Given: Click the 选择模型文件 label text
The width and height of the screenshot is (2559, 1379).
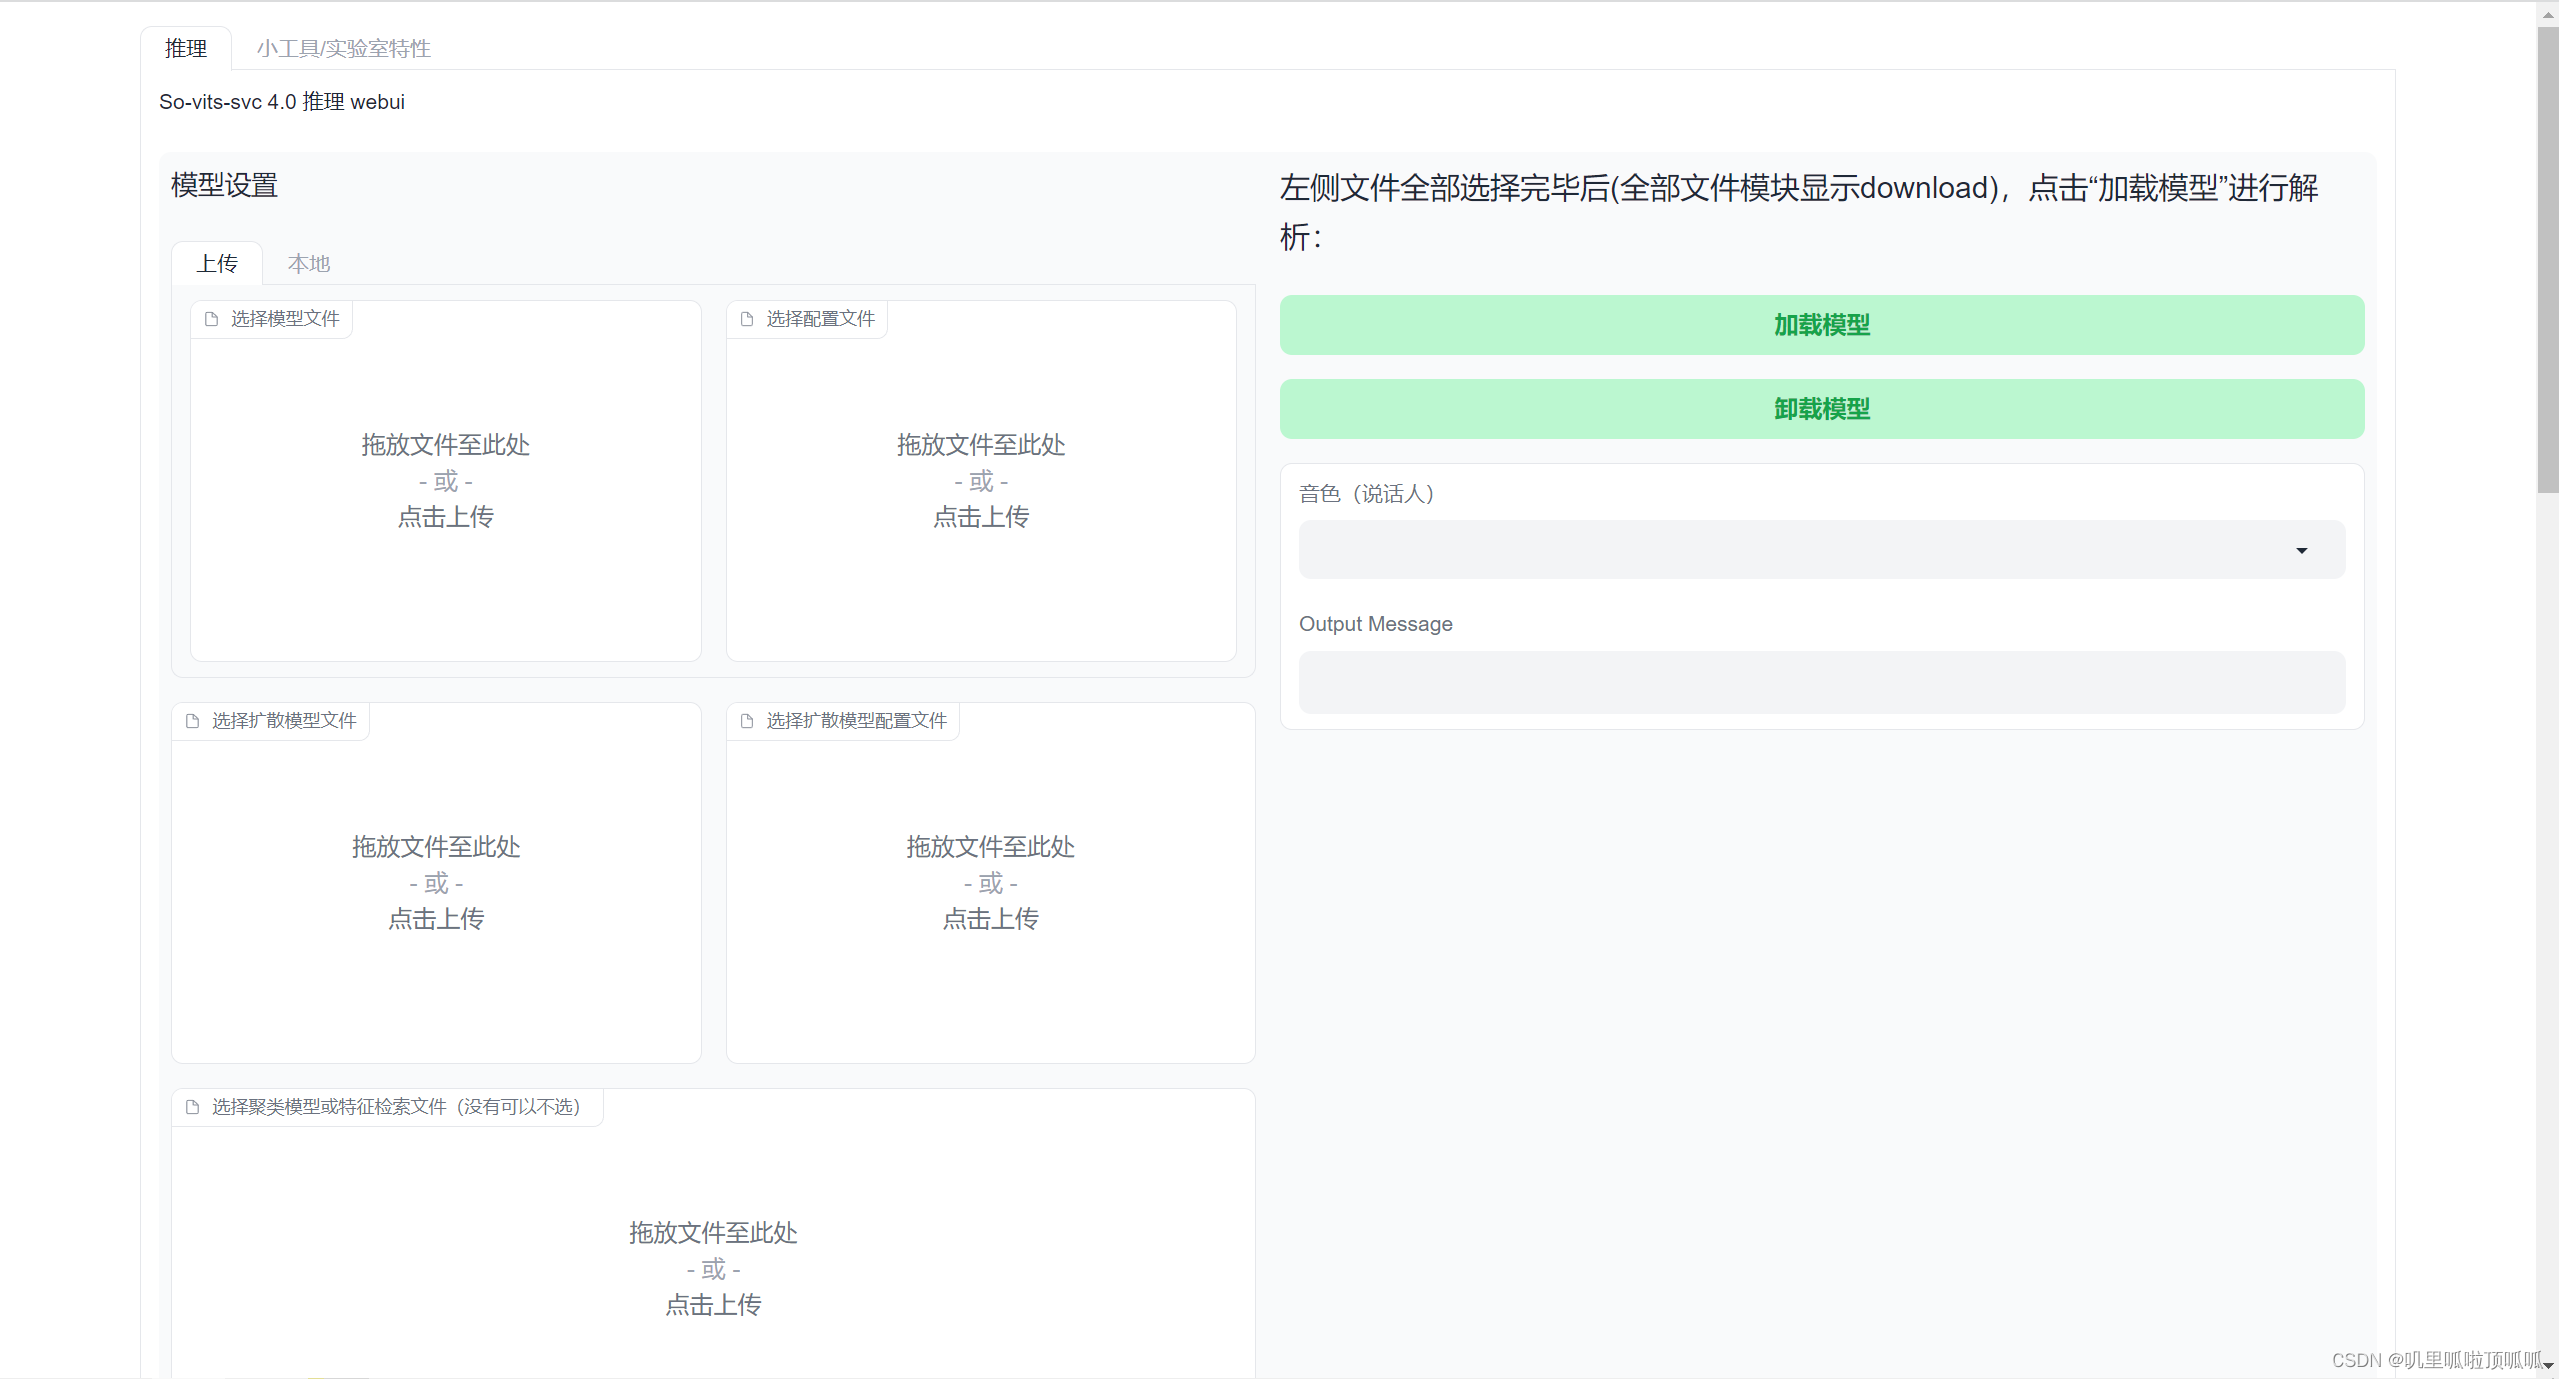Looking at the screenshot, I should [285, 319].
